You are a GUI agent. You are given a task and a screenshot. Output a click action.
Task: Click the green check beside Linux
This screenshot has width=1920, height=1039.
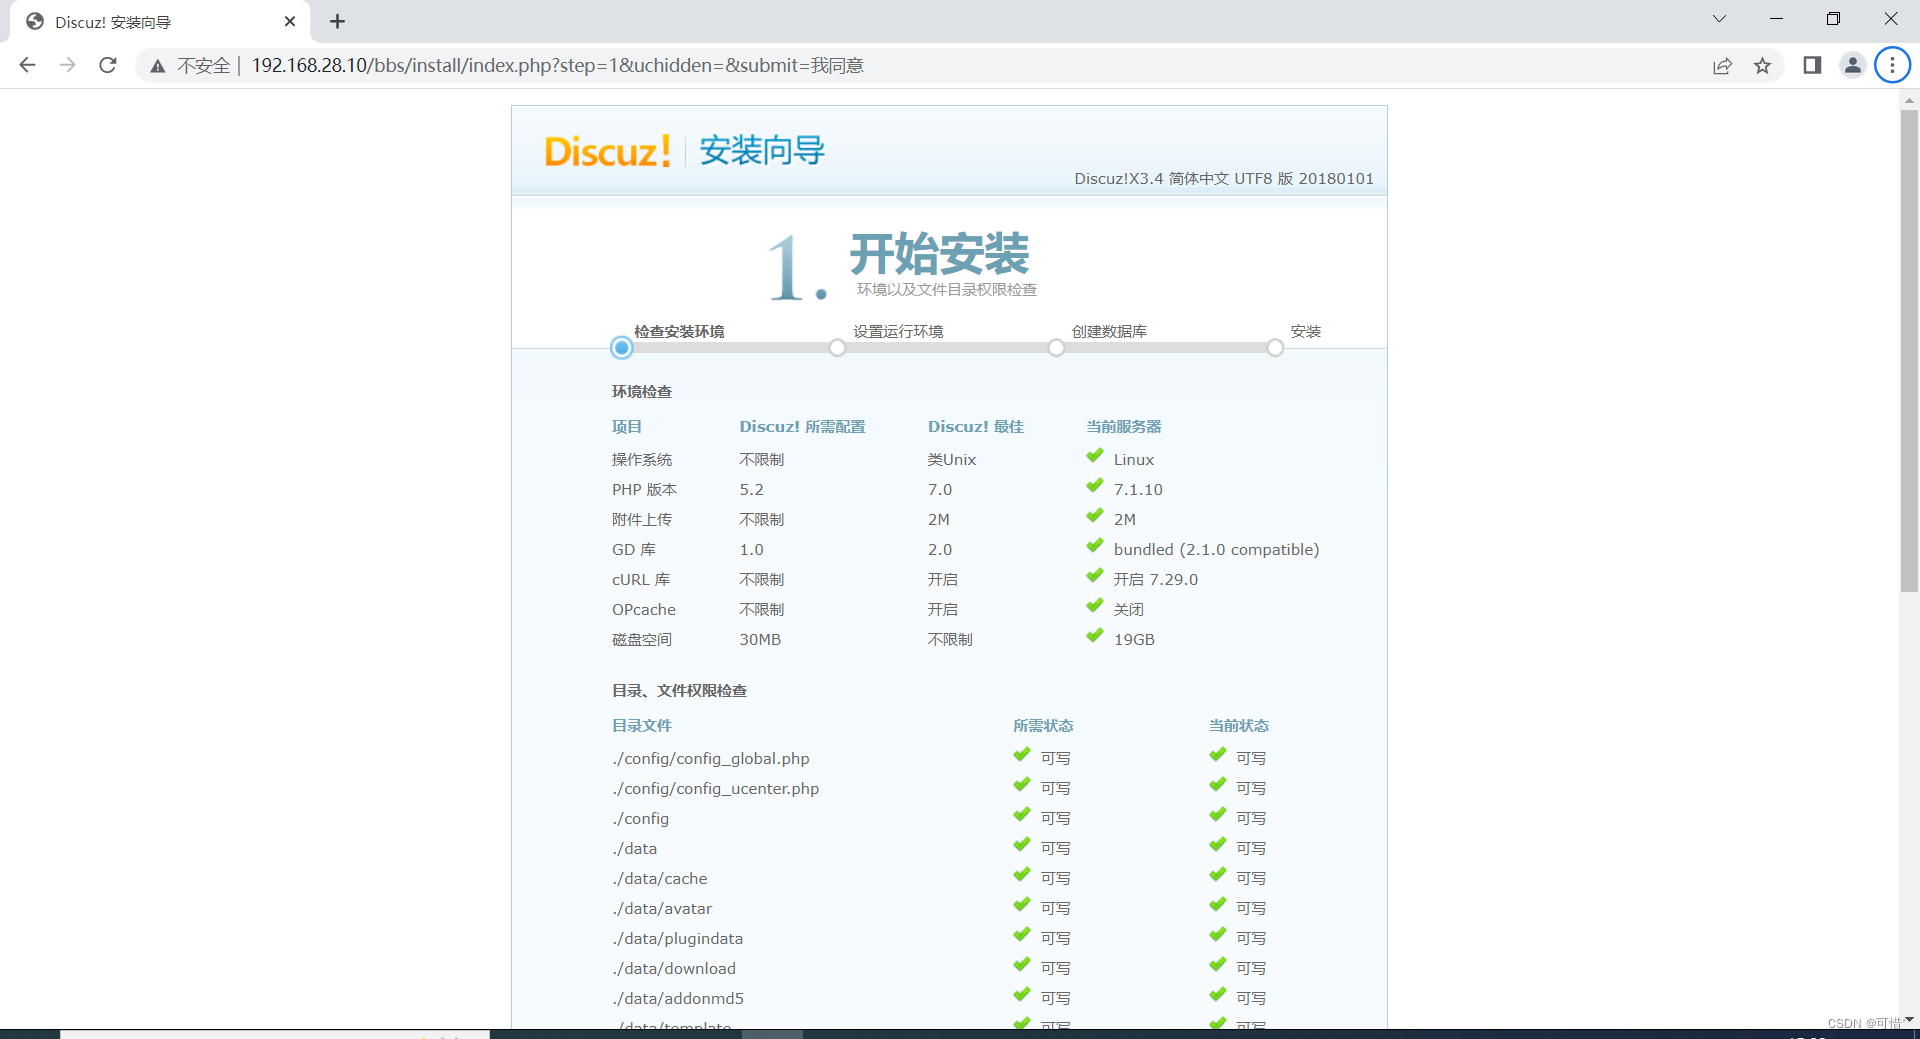click(1095, 456)
